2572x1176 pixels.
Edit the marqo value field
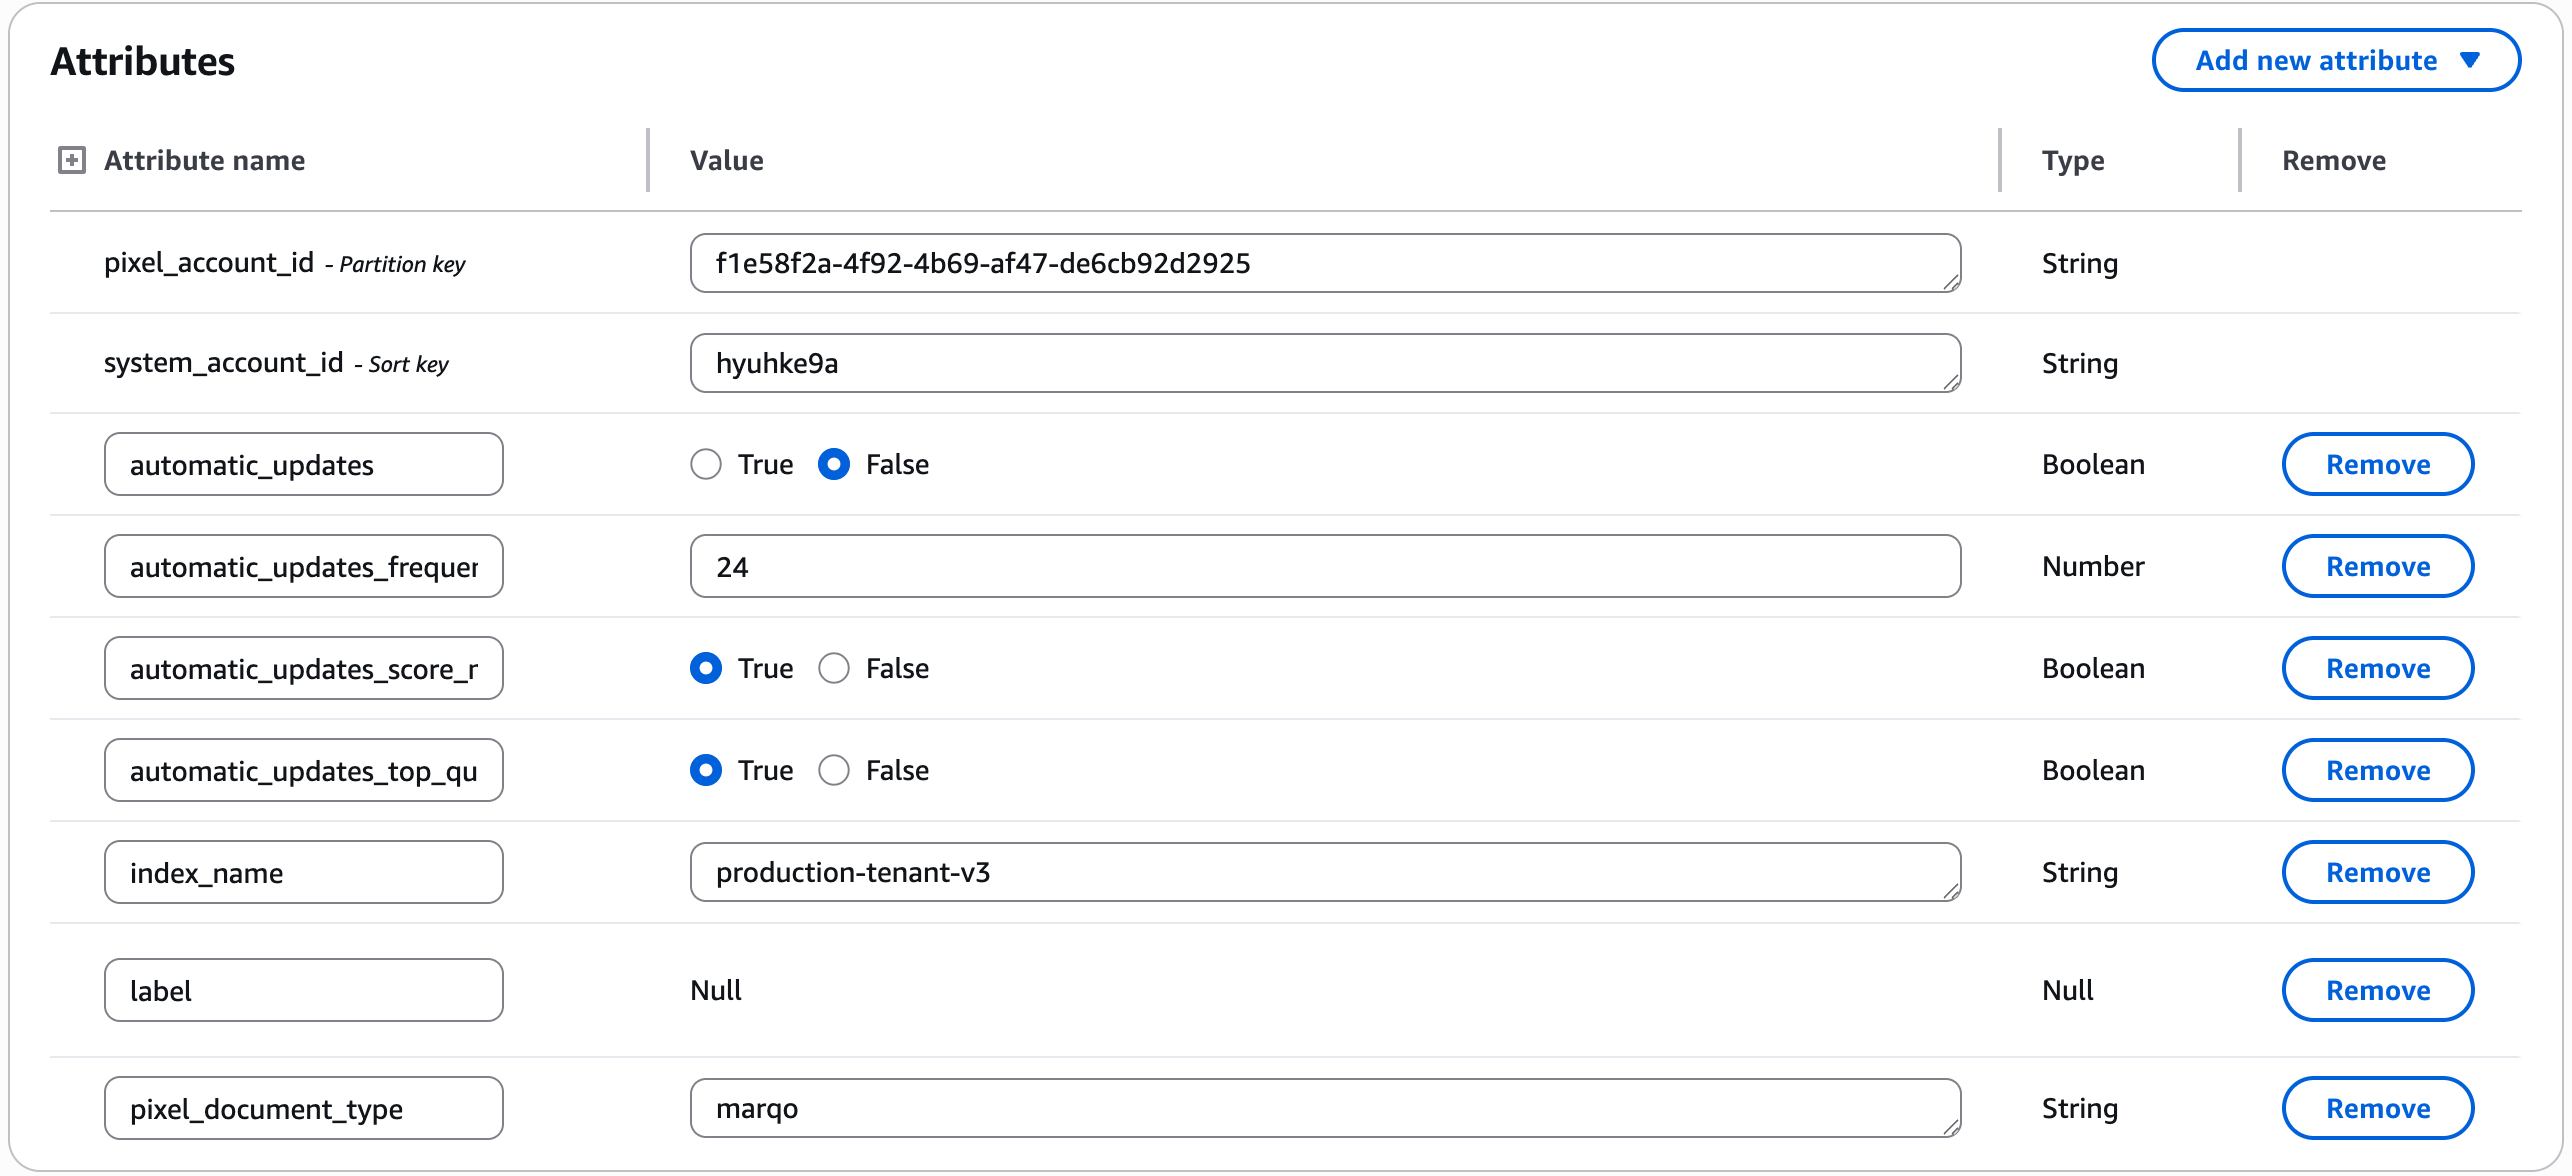pos(1324,1109)
